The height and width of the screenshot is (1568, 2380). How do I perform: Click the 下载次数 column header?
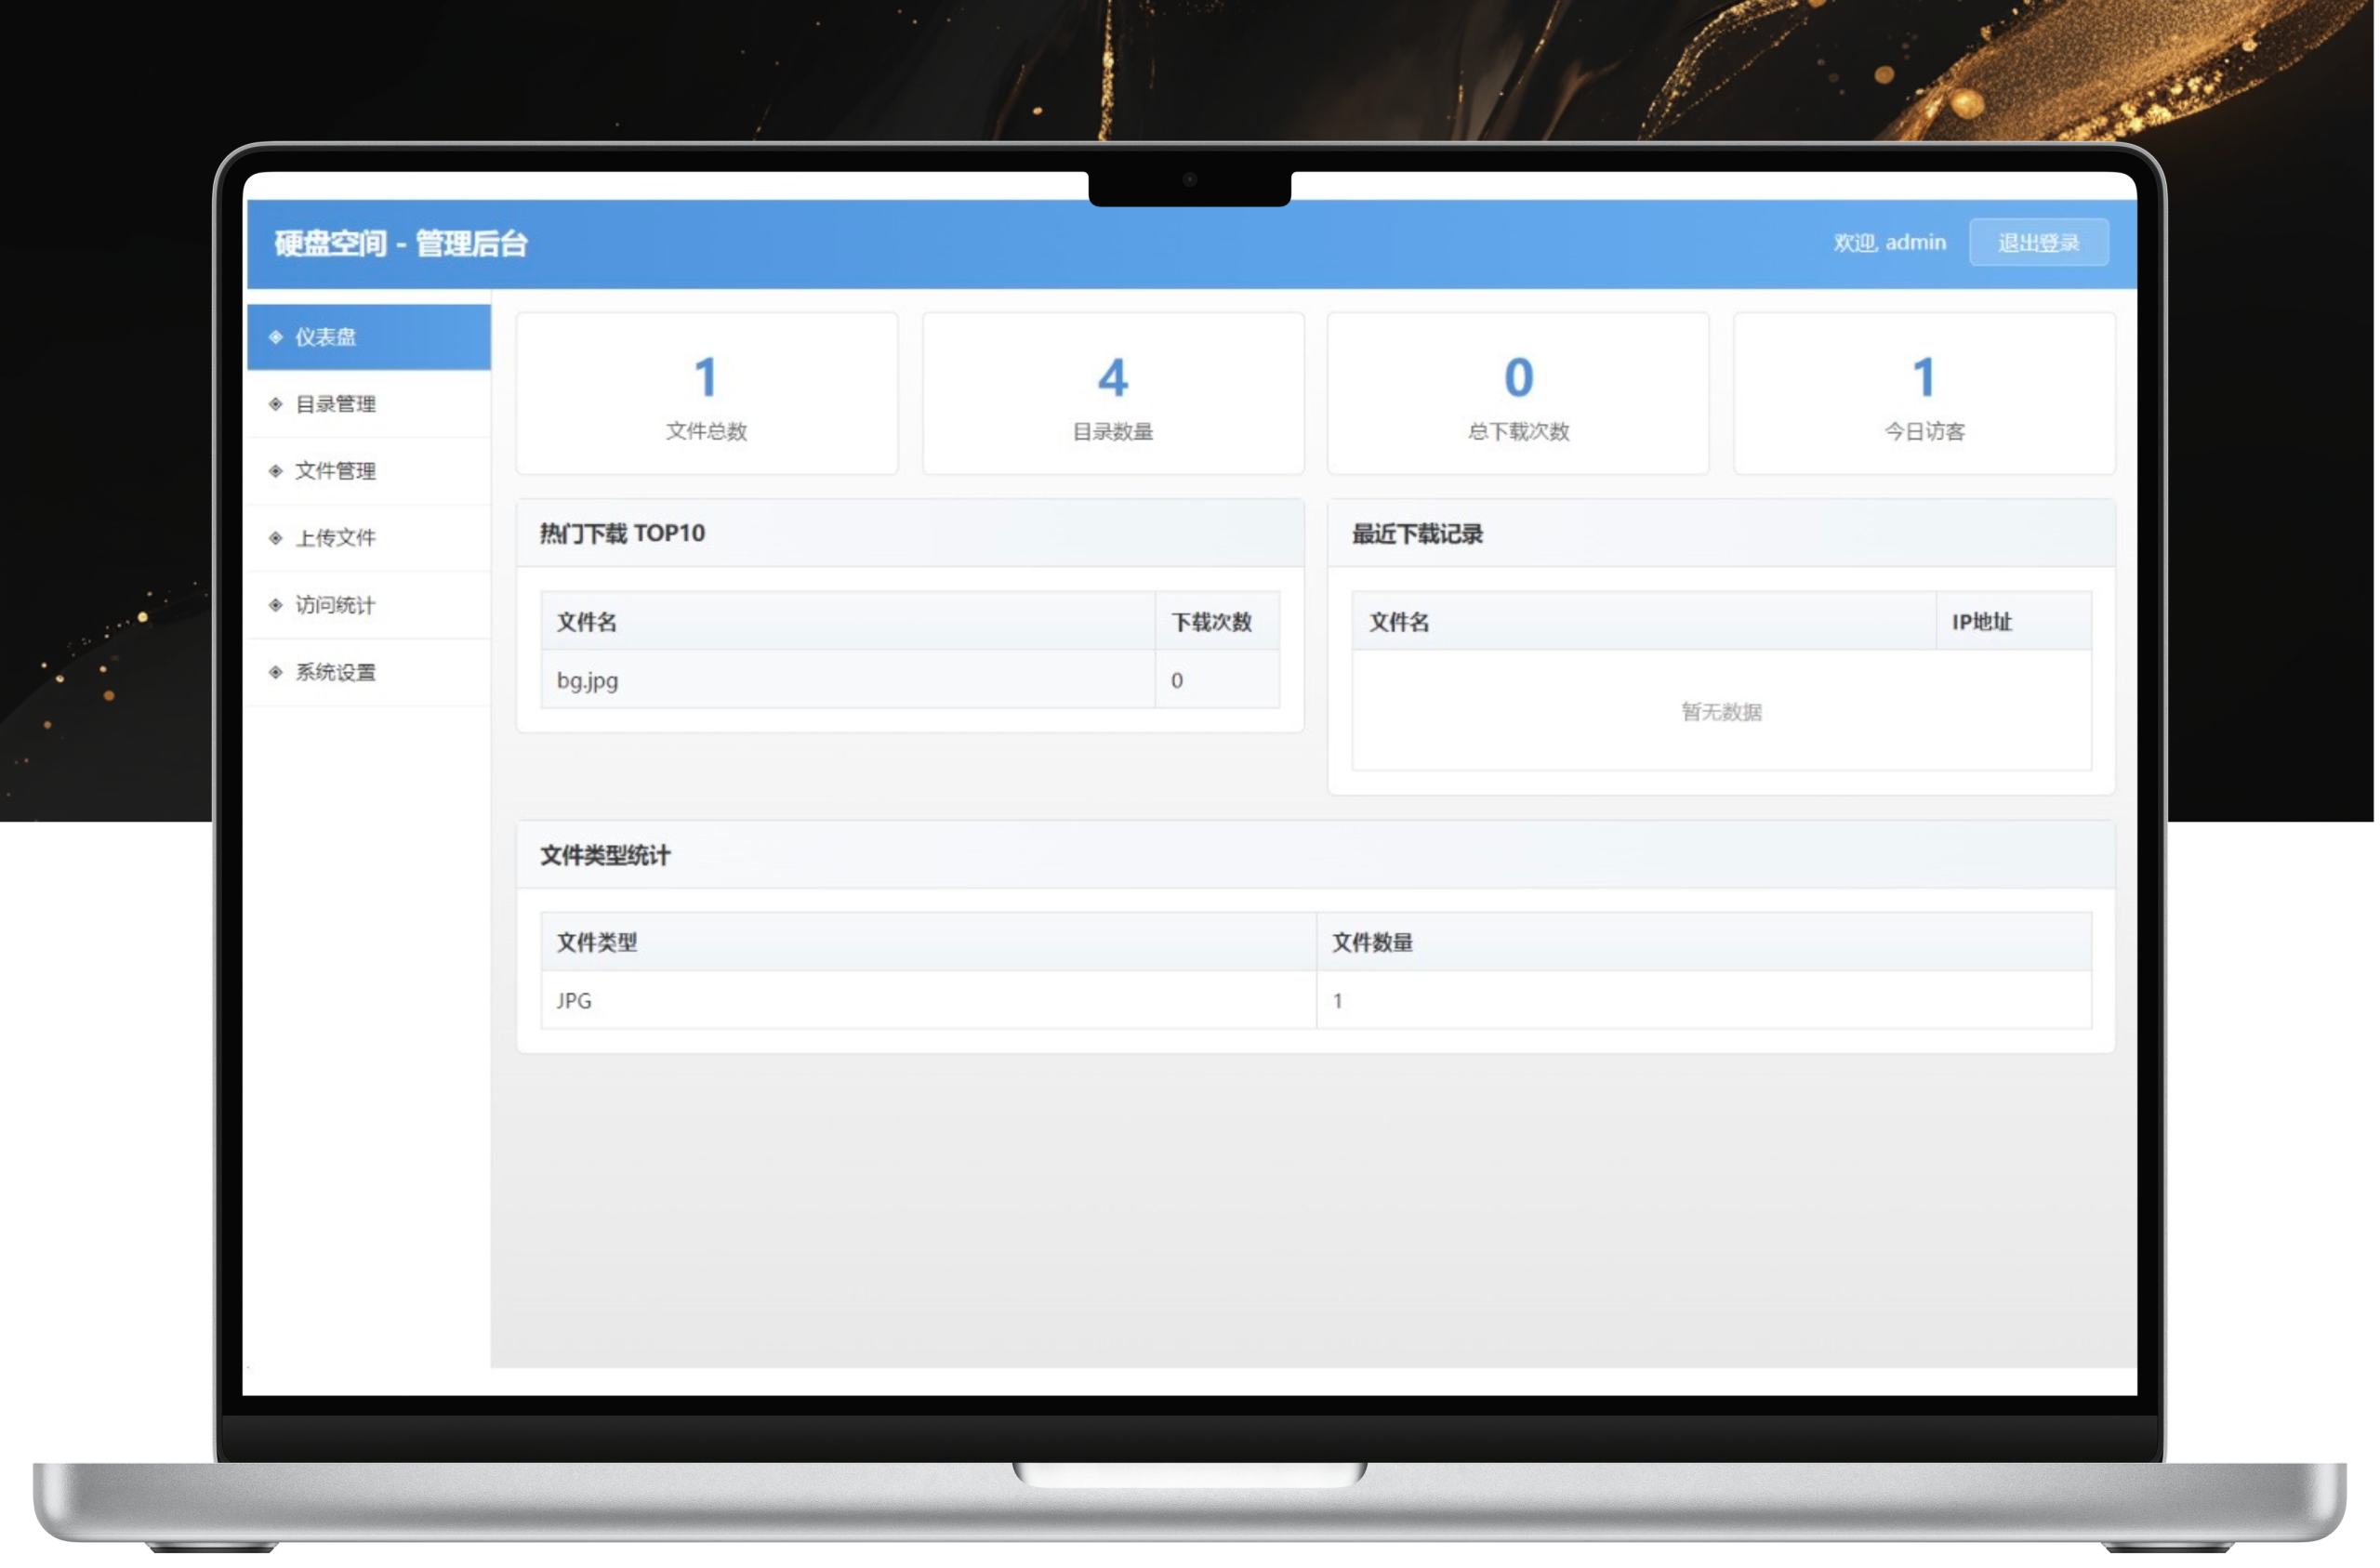pos(1212,622)
